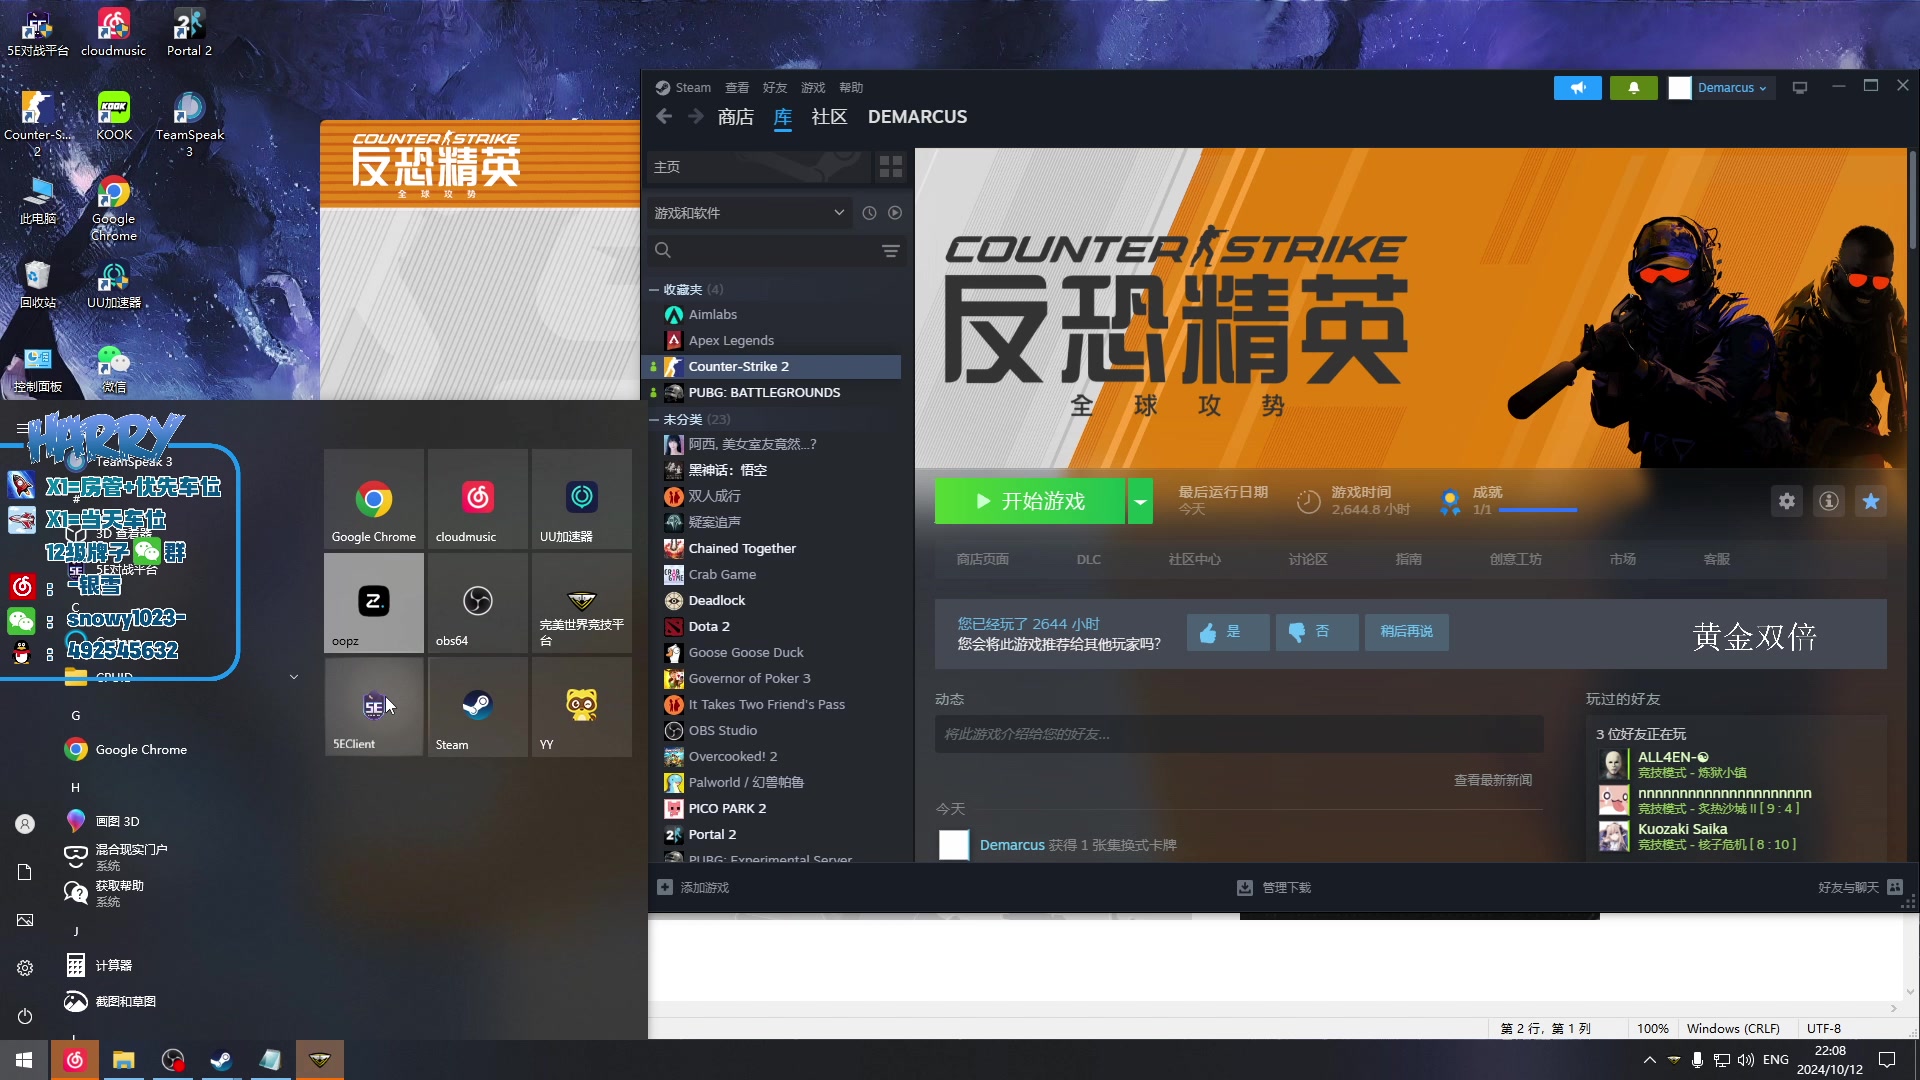
Task: Open Portal 2 desktop shortcut
Action: click(189, 32)
